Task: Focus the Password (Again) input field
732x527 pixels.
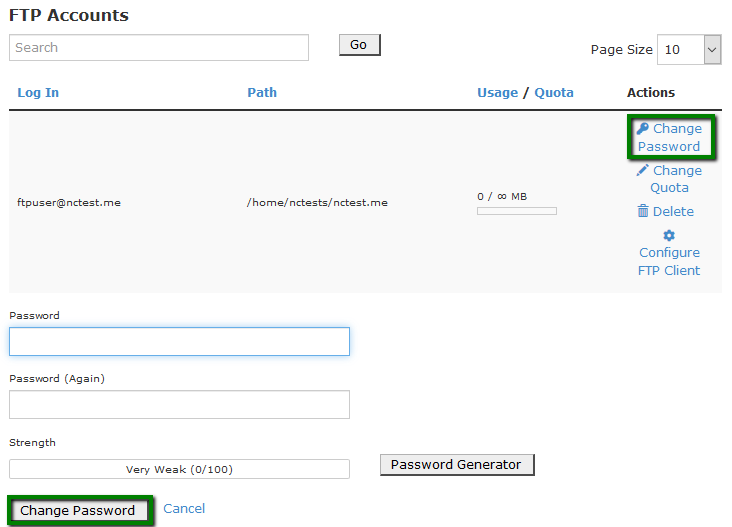Action: pyautogui.click(x=179, y=405)
